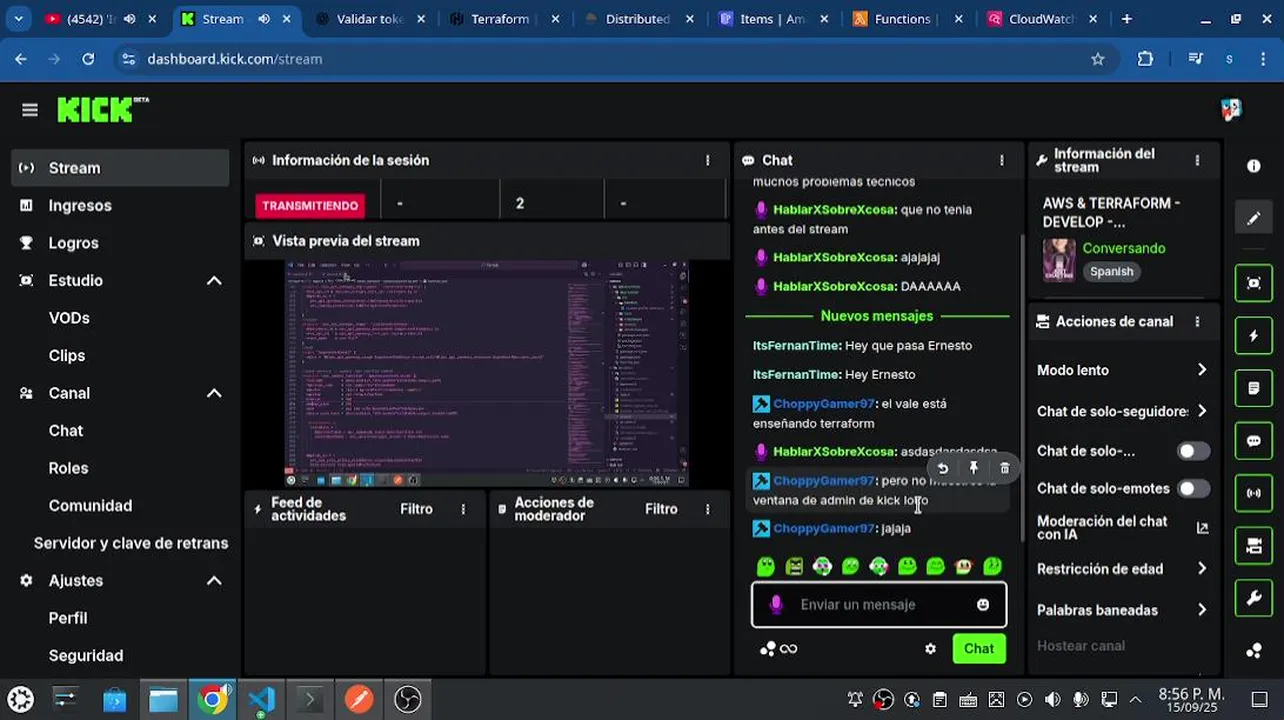This screenshot has height=720, width=1284.
Task: Open VODs under Estudio
Action: (x=69, y=318)
